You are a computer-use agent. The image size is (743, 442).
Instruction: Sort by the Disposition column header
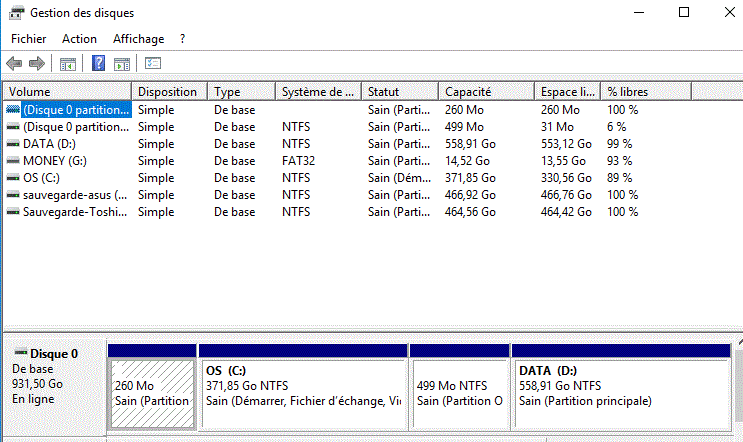coord(170,91)
